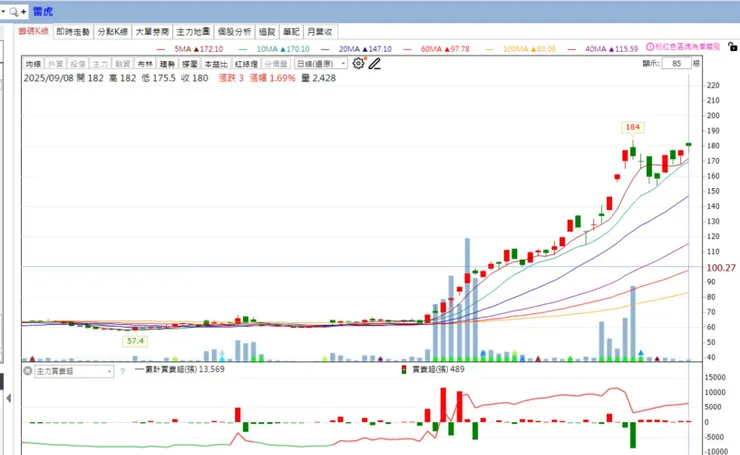Toggle the 分價量 overlay
This screenshot has height=455, width=740.
(x=276, y=64)
